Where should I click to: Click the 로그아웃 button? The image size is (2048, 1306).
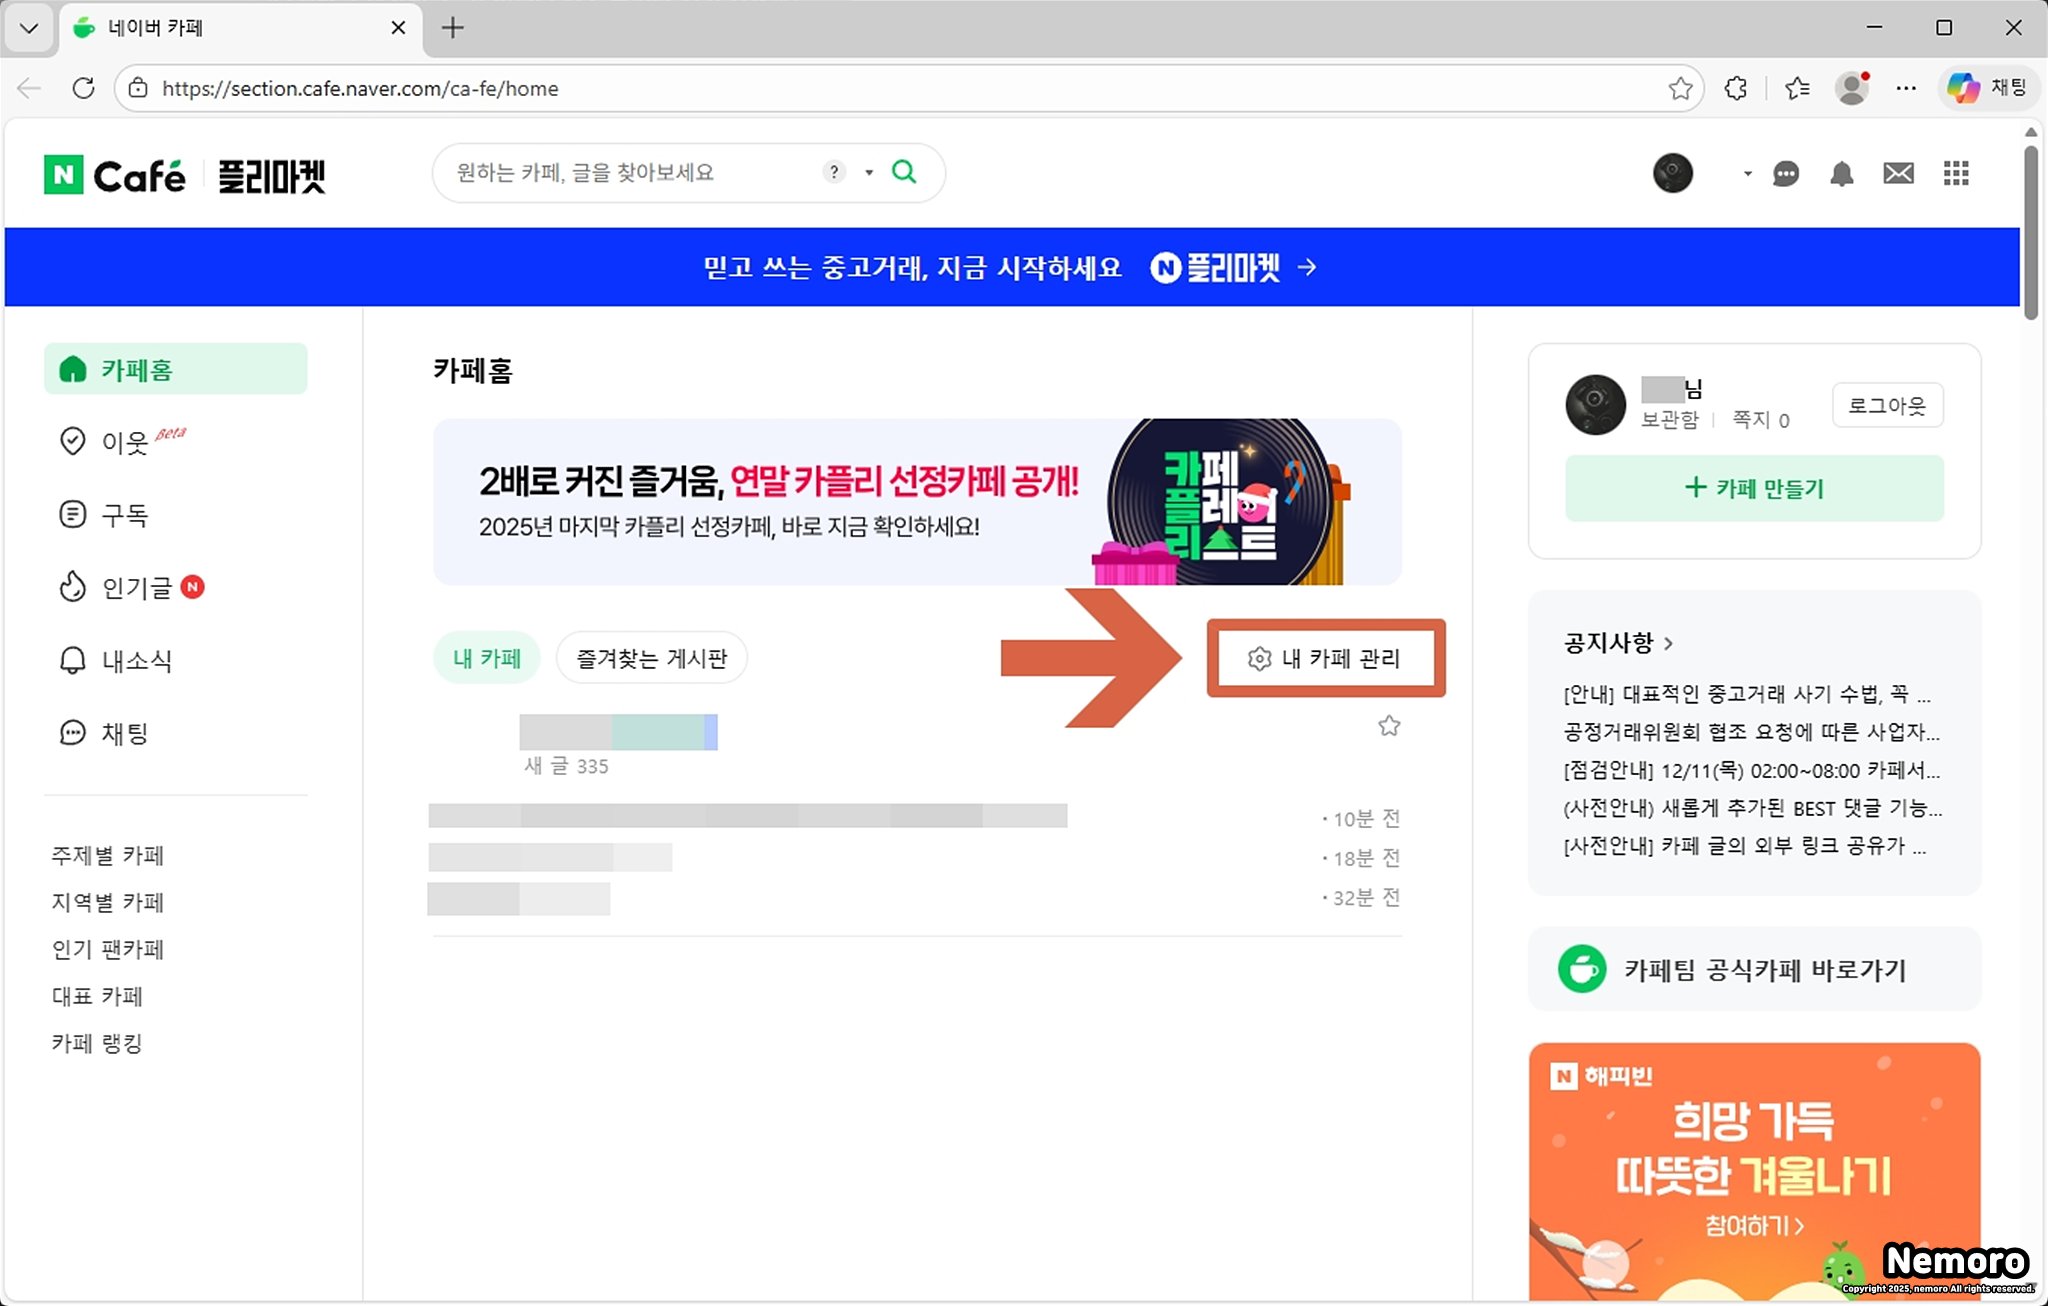point(1886,405)
